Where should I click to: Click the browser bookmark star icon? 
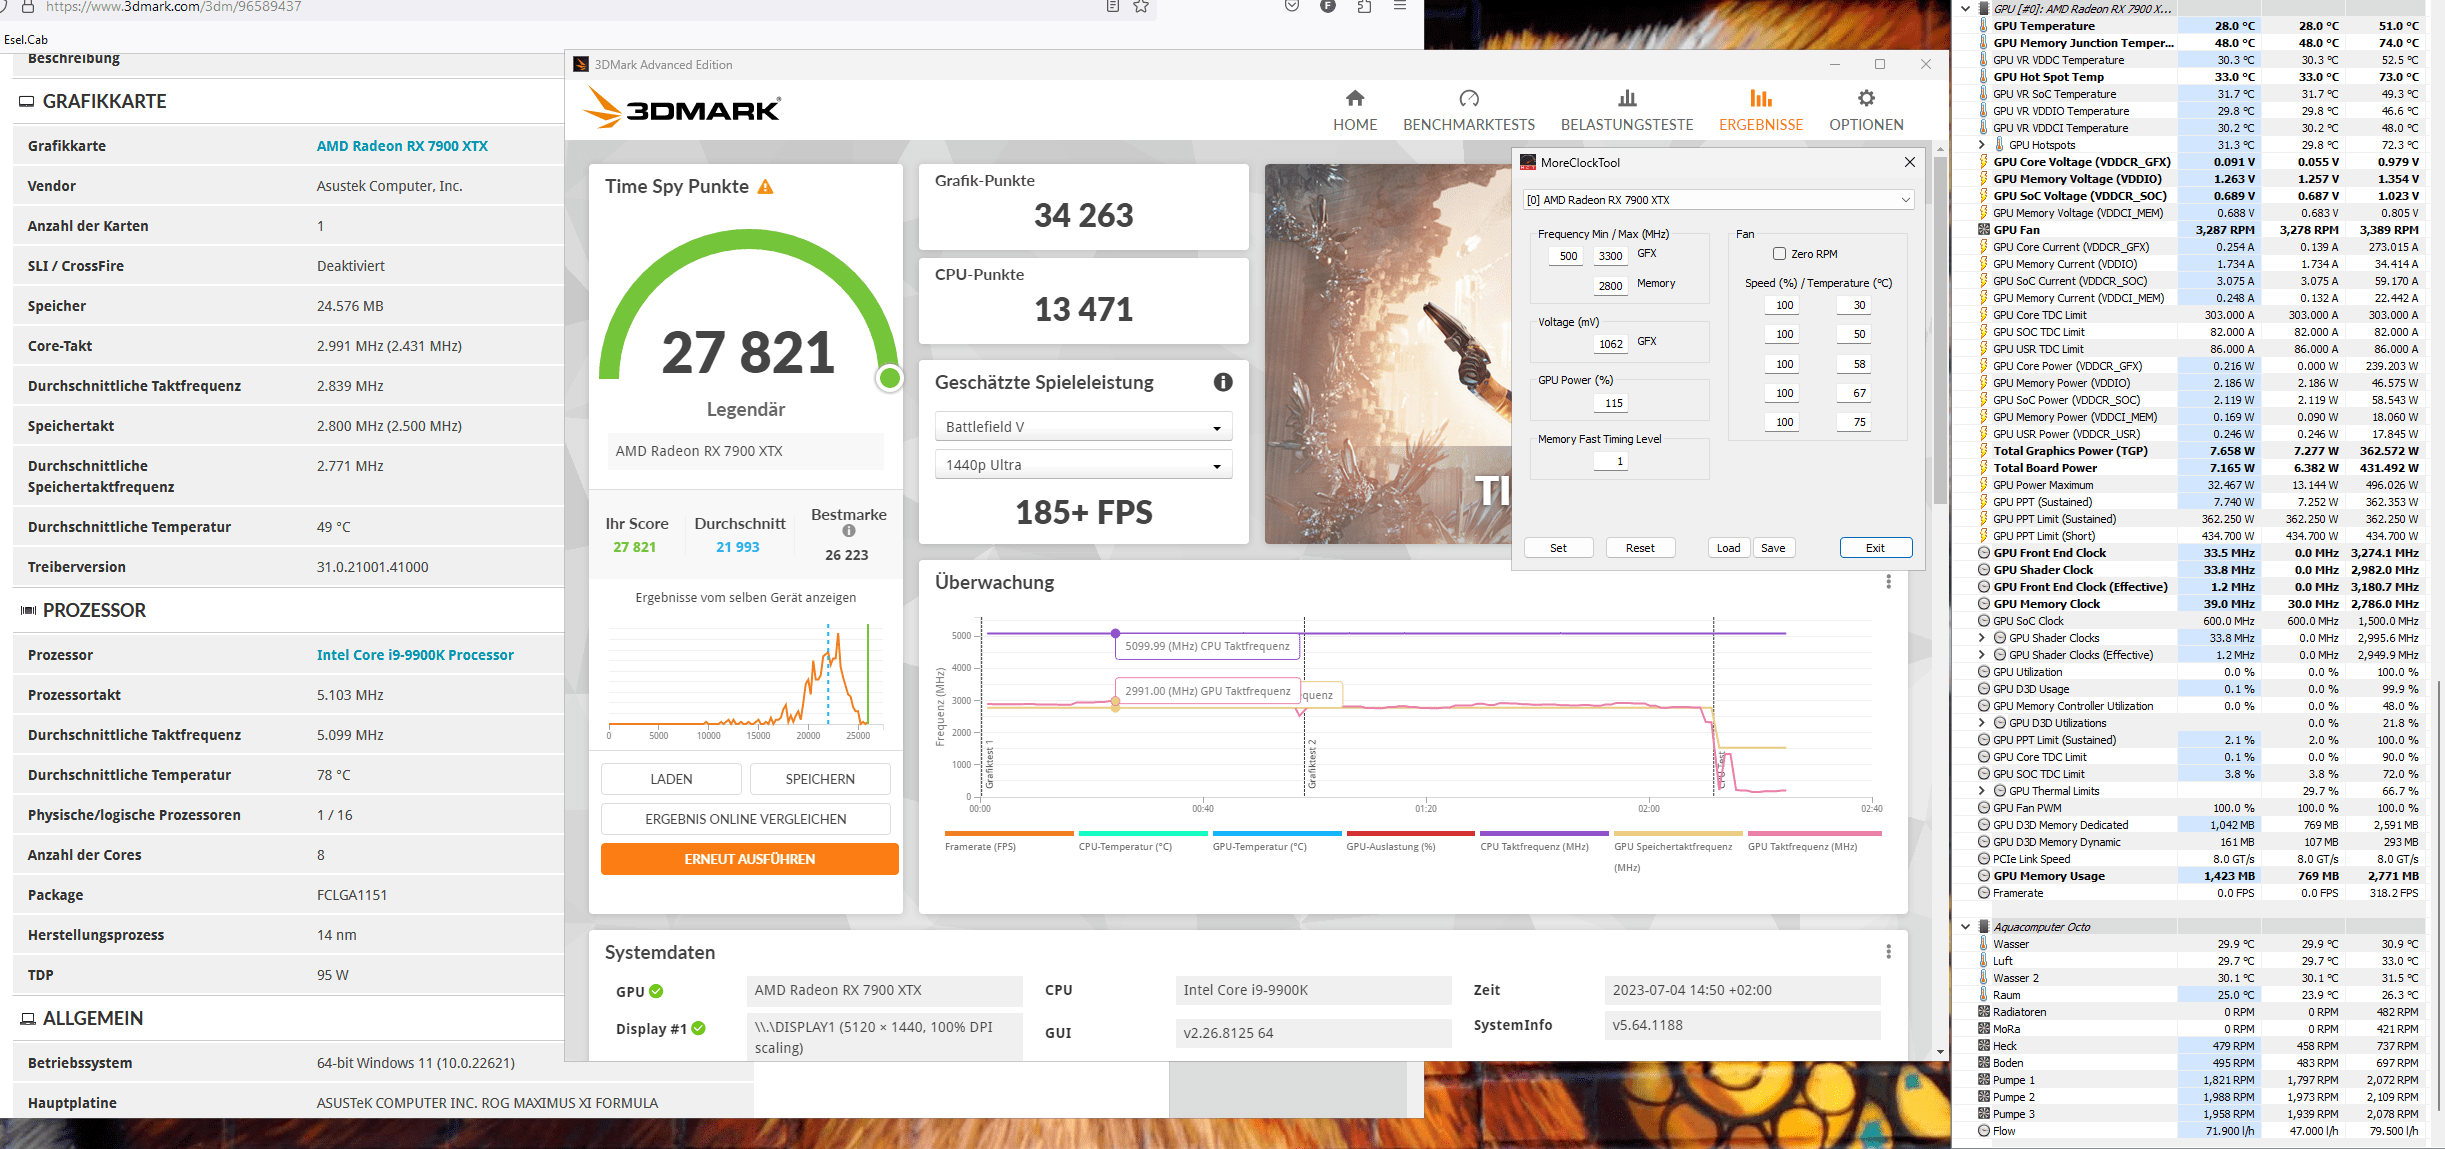coord(1141,7)
